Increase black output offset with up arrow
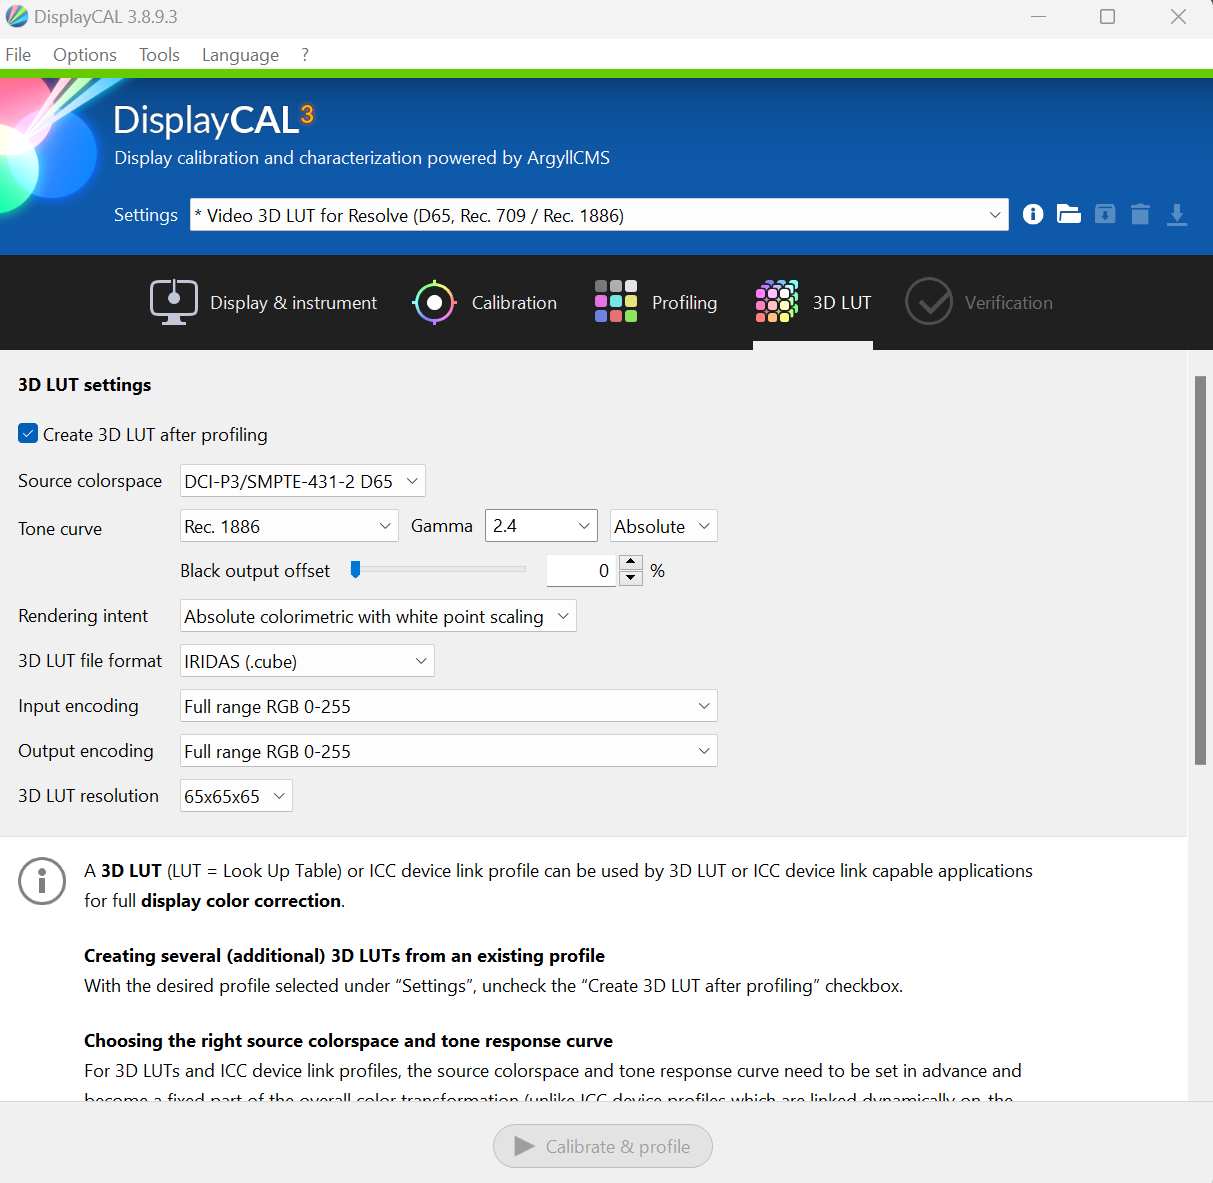The image size is (1213, 1183). point(631,563)
